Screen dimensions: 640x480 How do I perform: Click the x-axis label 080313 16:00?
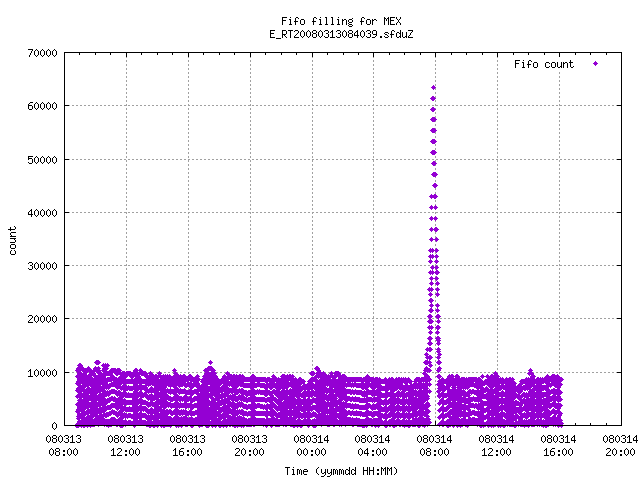pos(187,446)
